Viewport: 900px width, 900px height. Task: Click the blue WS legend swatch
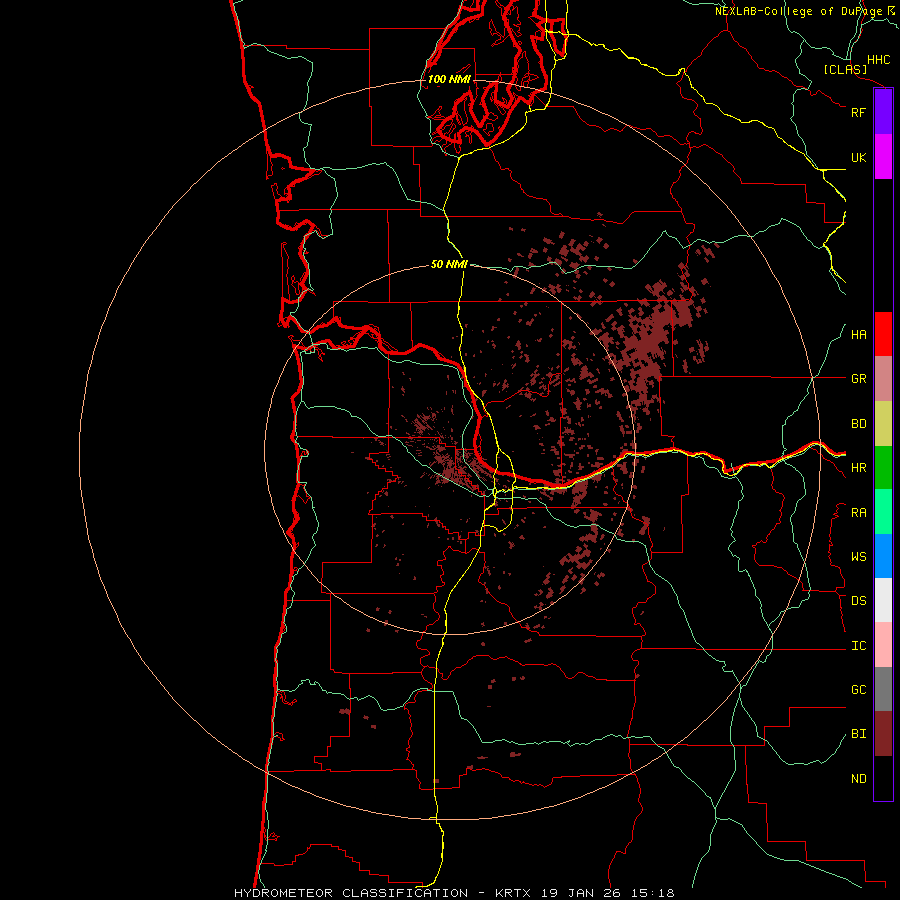883,556
